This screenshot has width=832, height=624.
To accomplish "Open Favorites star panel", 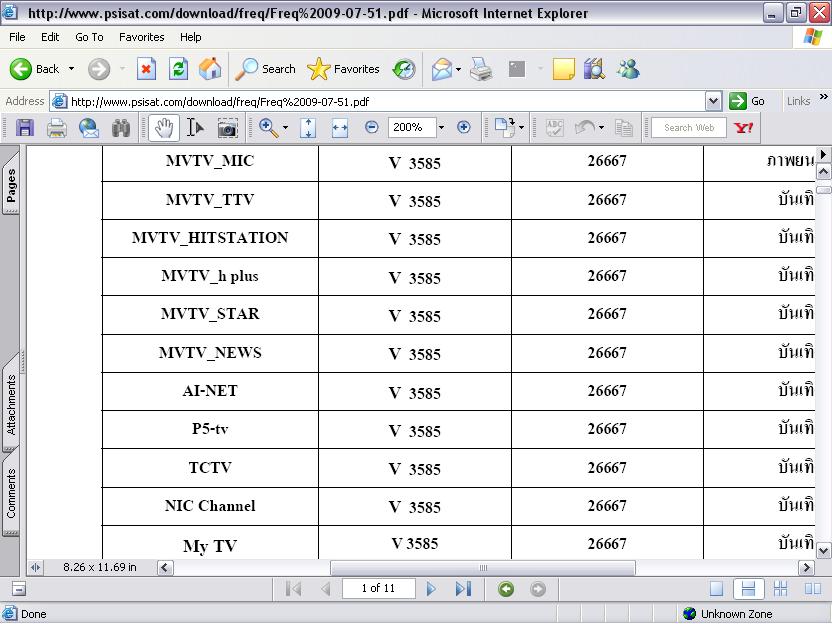I will point(318,69).
